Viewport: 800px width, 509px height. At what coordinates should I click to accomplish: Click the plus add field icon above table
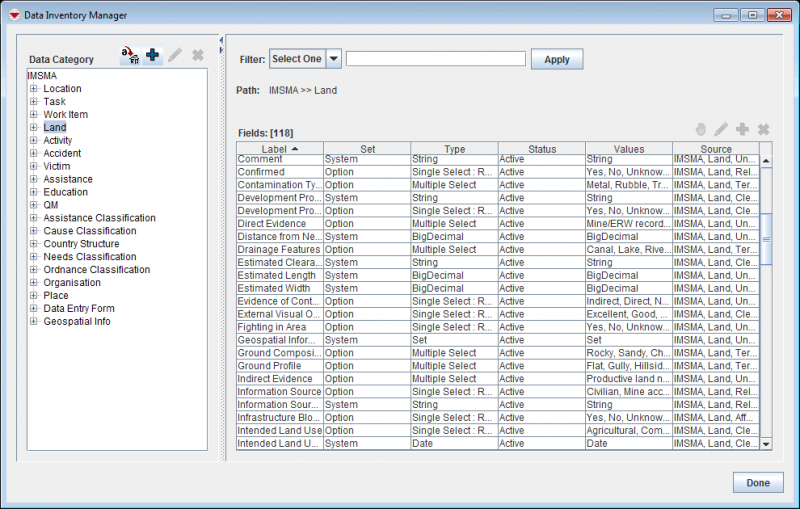click(x=742, y=130)
